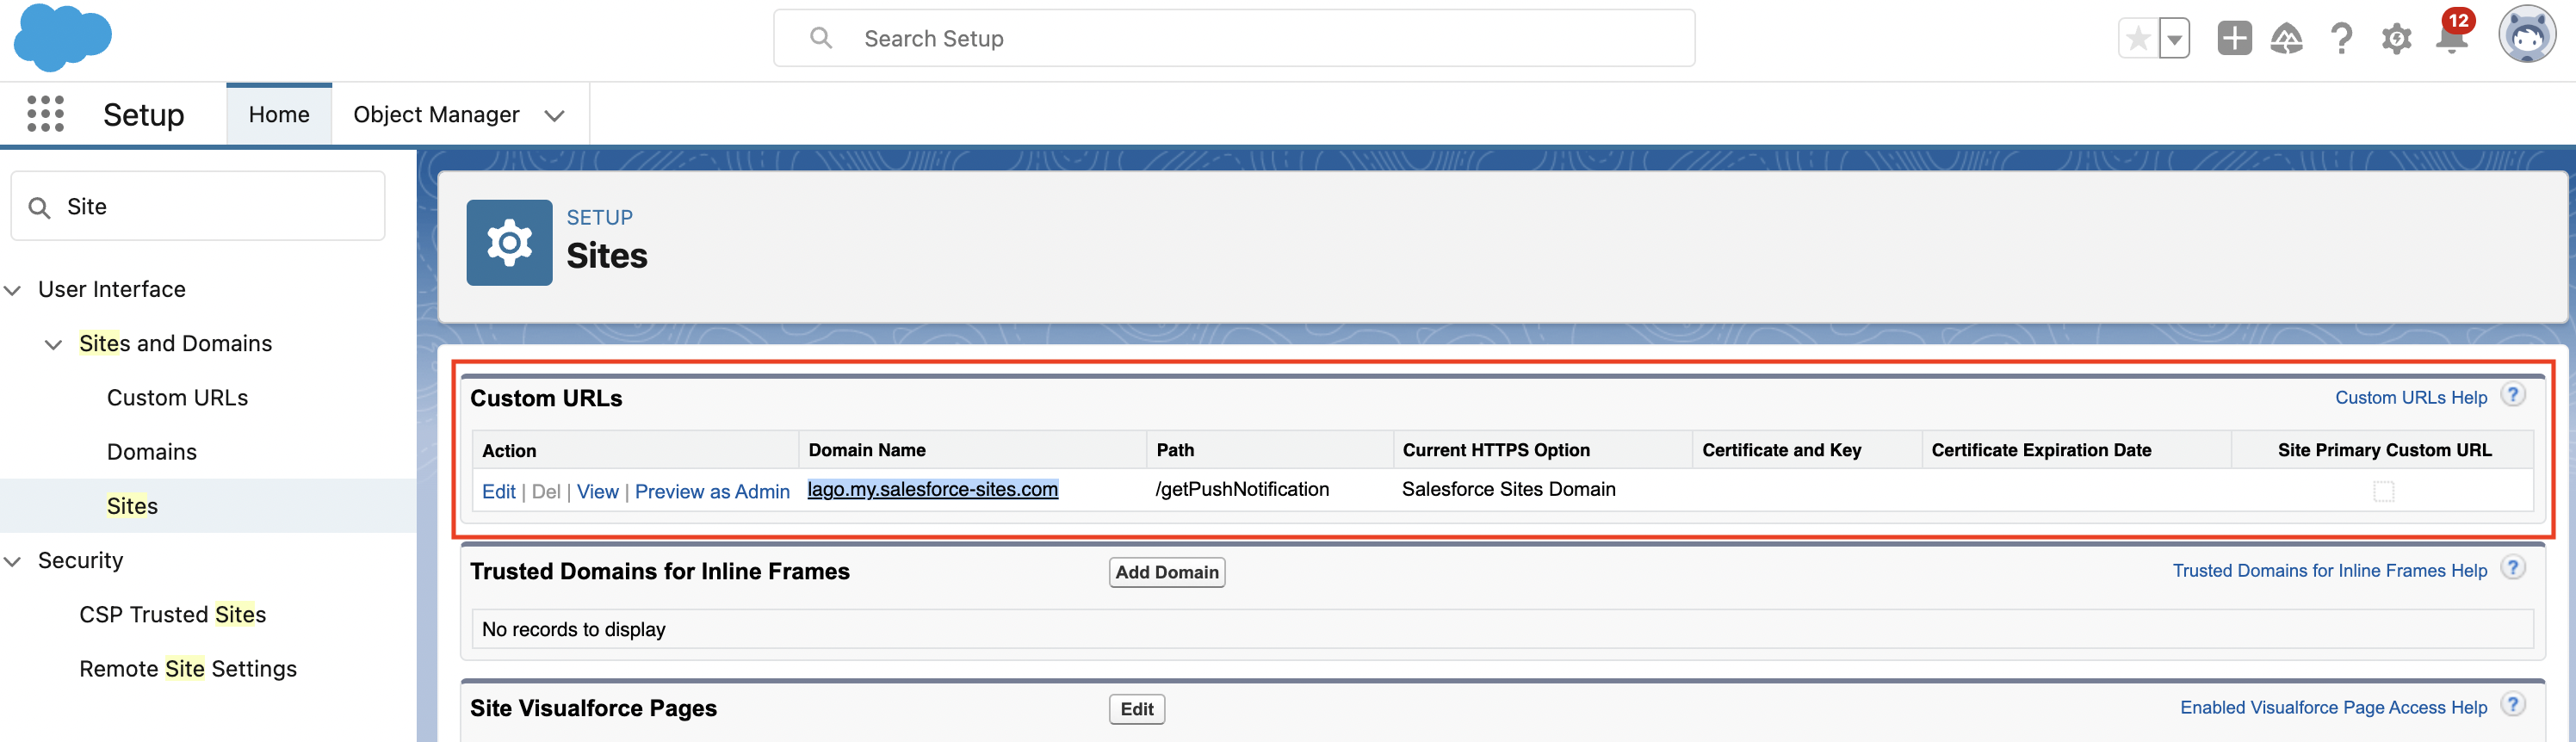Viewport: 2576px width, 742px height.
Task: Open the Object Manager tab
Action: coord(436,114)
